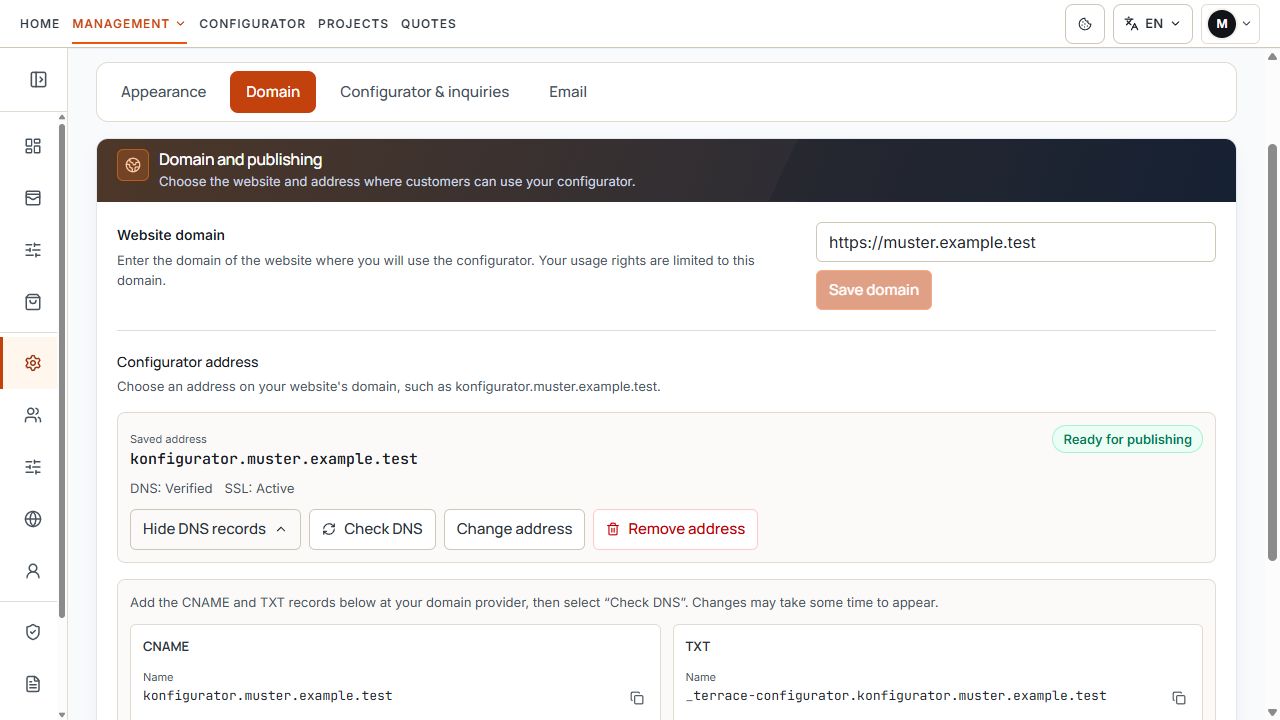Run Check DNS

tap(372, 529)
